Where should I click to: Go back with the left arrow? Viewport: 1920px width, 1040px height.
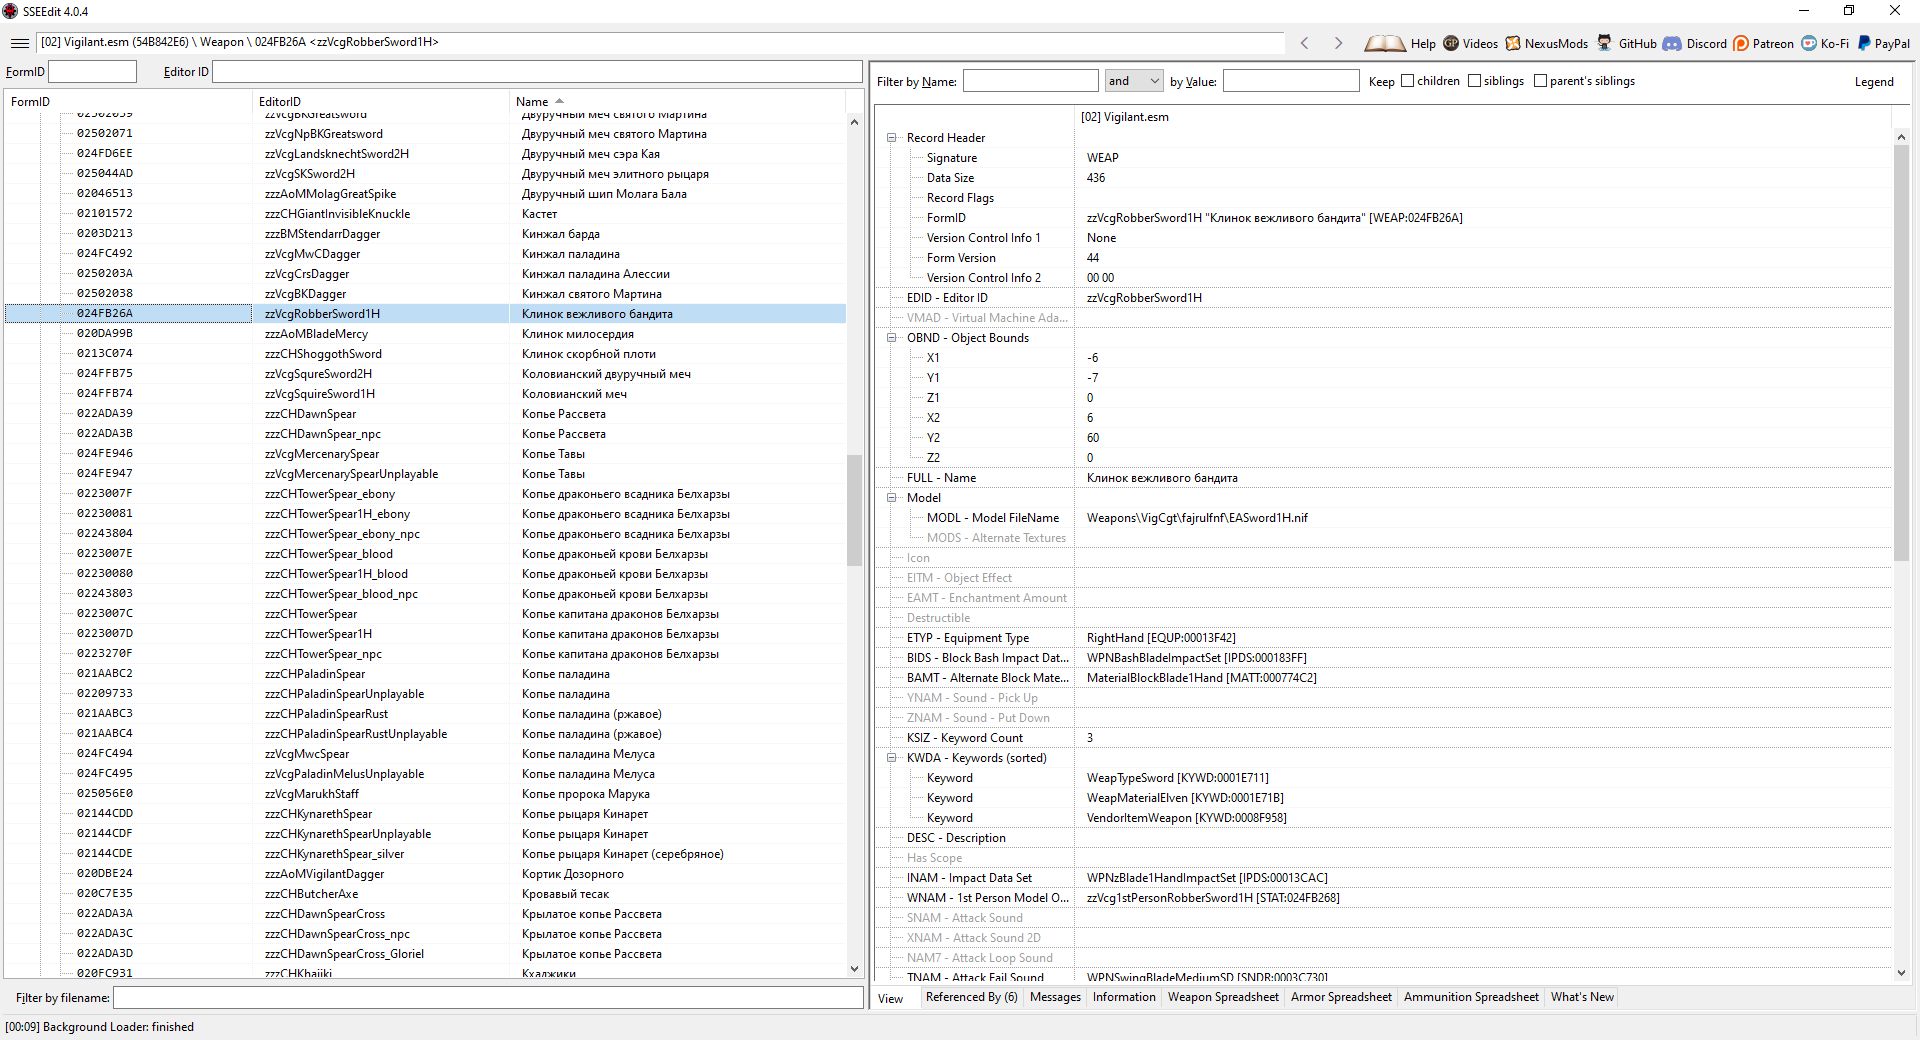pos(1305,43)
